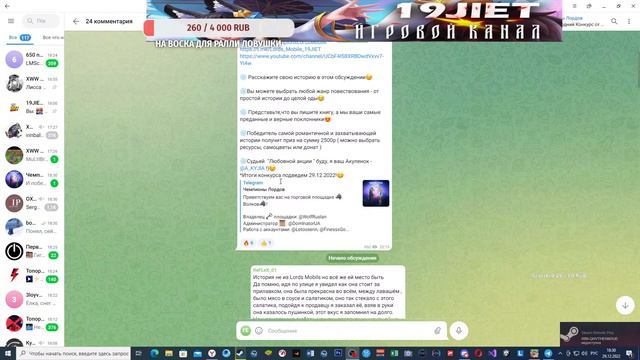Click the chat search field

(41, 21)
